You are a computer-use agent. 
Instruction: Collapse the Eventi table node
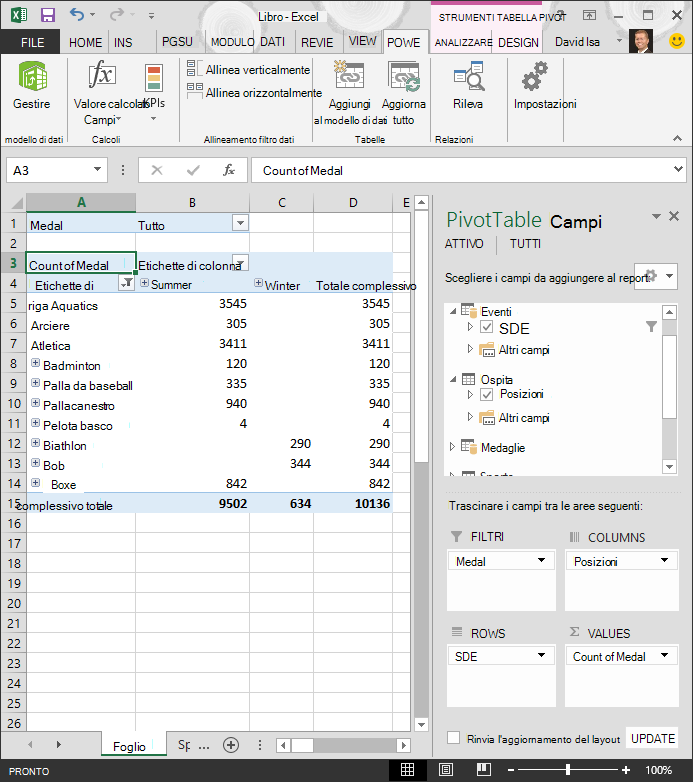coord(453,311)
